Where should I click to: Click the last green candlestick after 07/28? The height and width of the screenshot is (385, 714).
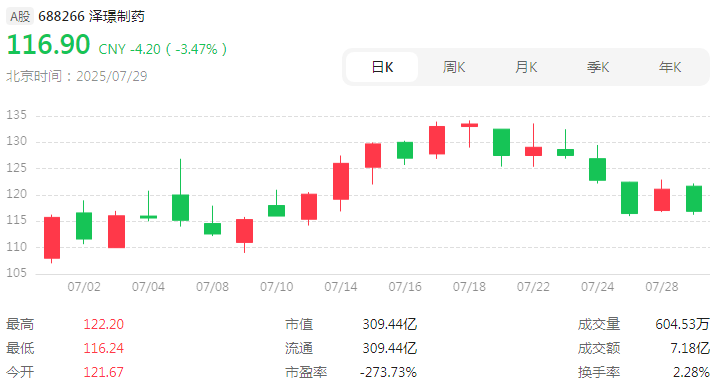pos(694,199)
